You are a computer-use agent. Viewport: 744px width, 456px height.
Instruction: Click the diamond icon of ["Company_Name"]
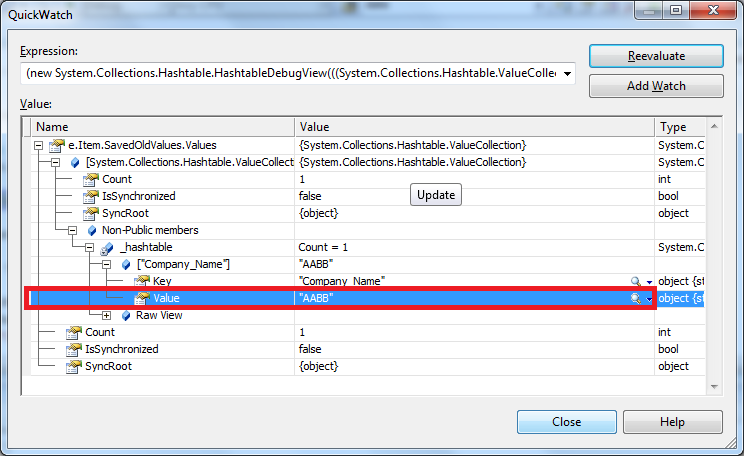coord(126,265)
